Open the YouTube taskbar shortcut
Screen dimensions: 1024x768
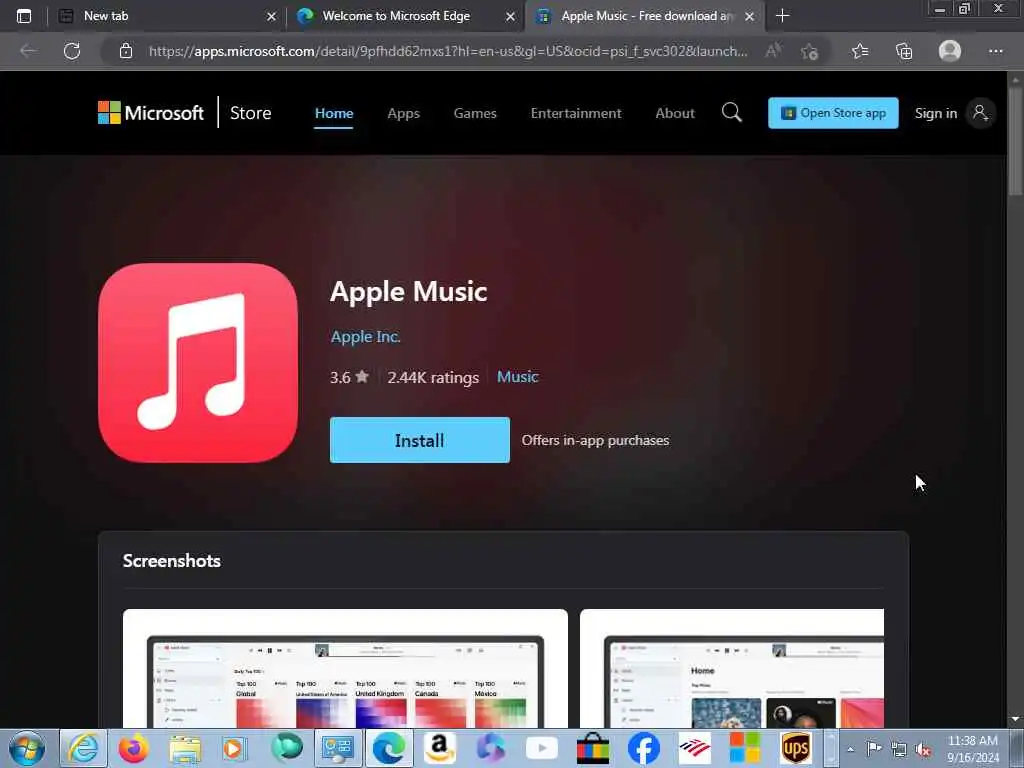pos(541,748)
